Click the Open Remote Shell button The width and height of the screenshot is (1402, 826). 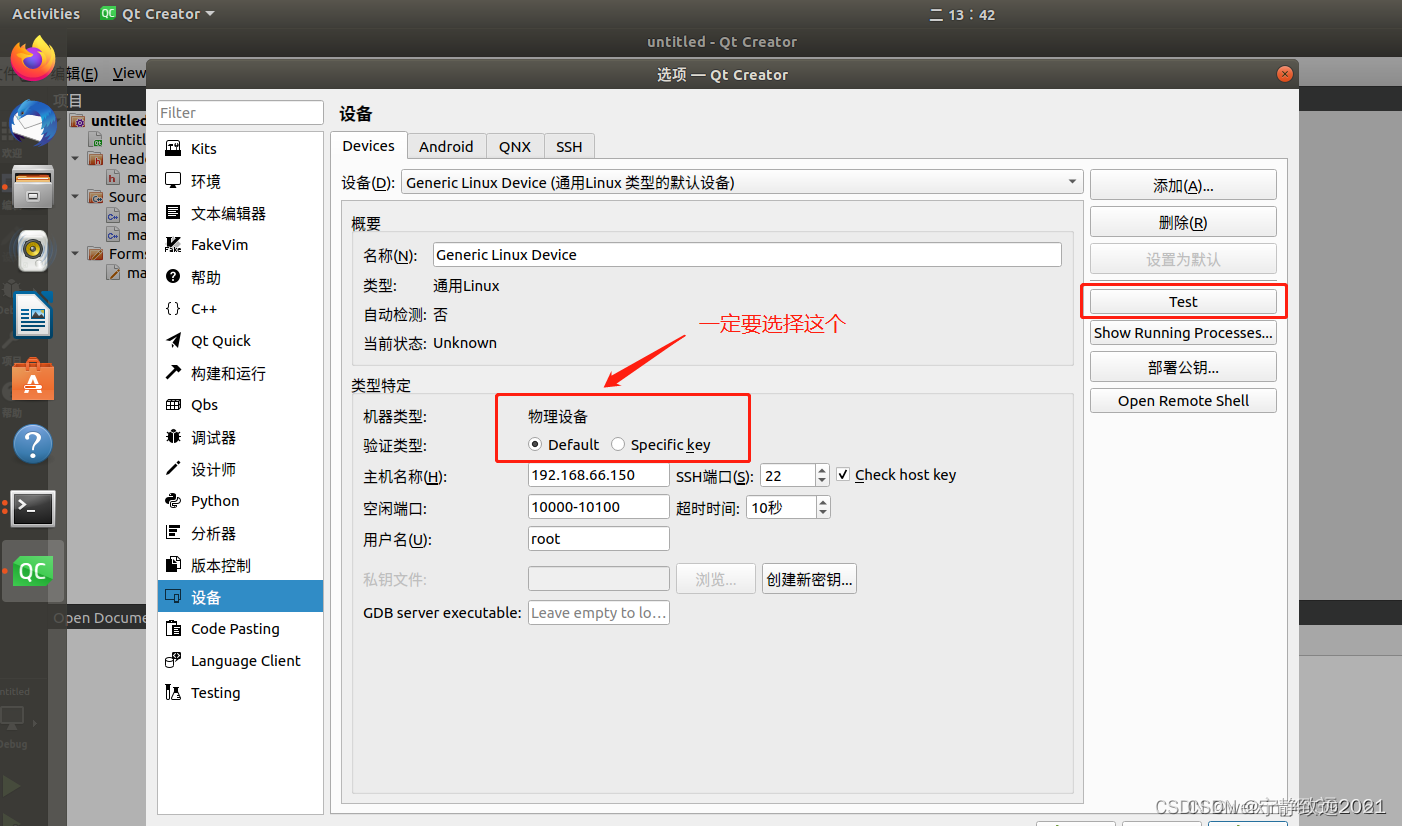[x=1183, y=401]
